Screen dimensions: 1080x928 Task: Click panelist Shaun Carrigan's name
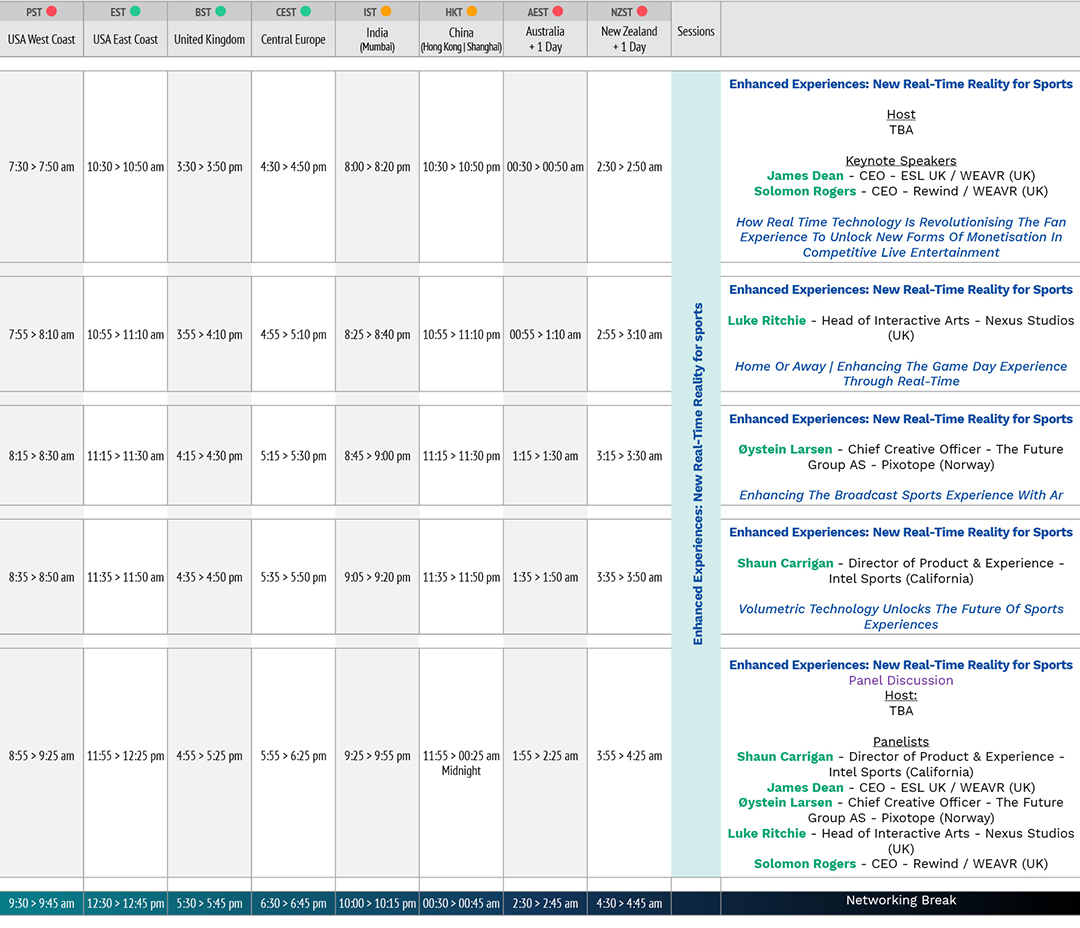(785, 756)
